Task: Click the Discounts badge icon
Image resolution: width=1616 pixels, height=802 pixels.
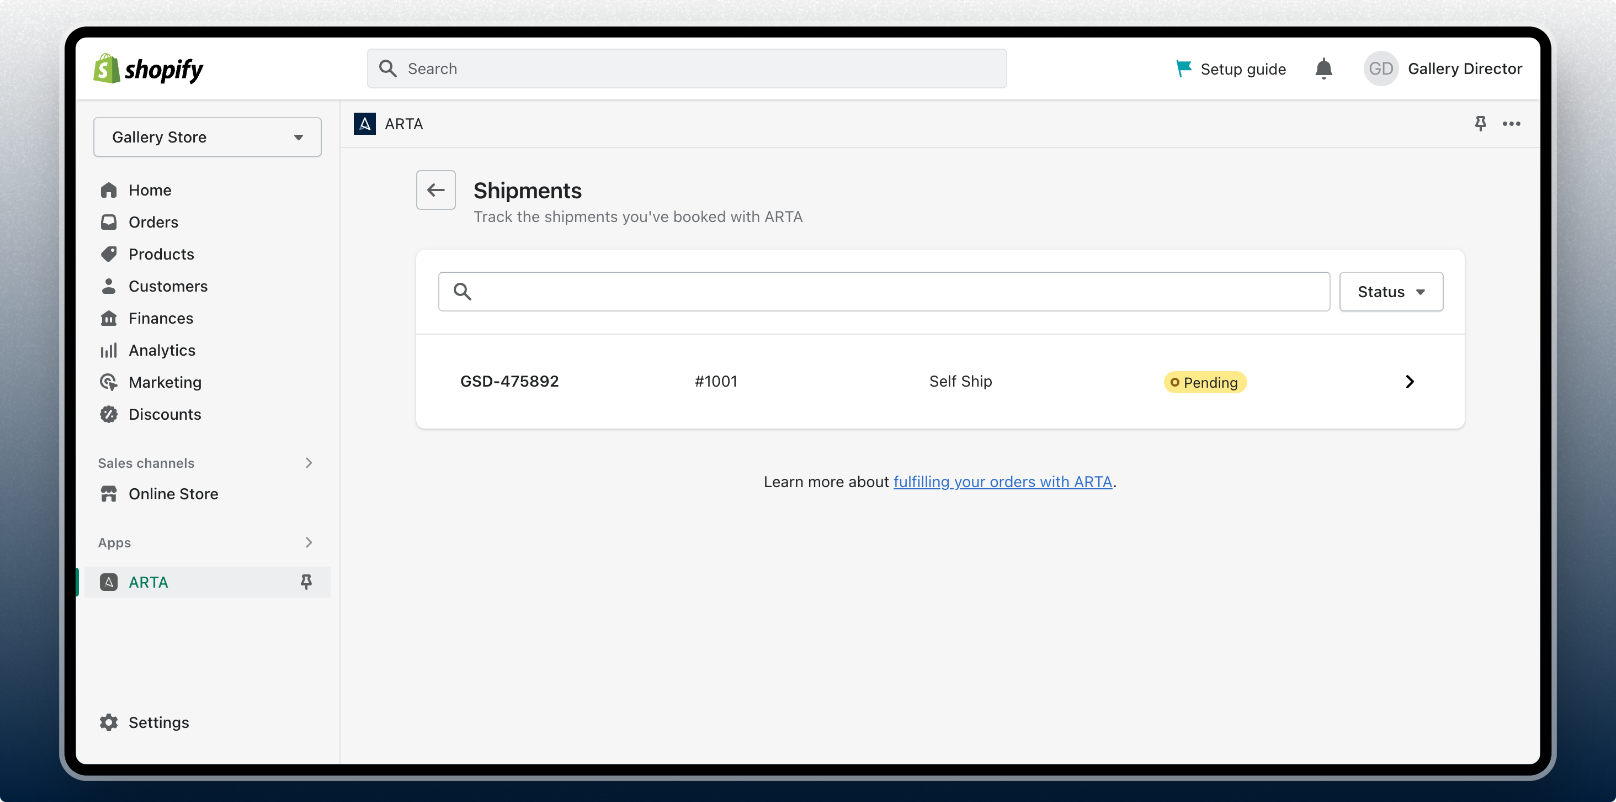Action: (x=109, y=414)
